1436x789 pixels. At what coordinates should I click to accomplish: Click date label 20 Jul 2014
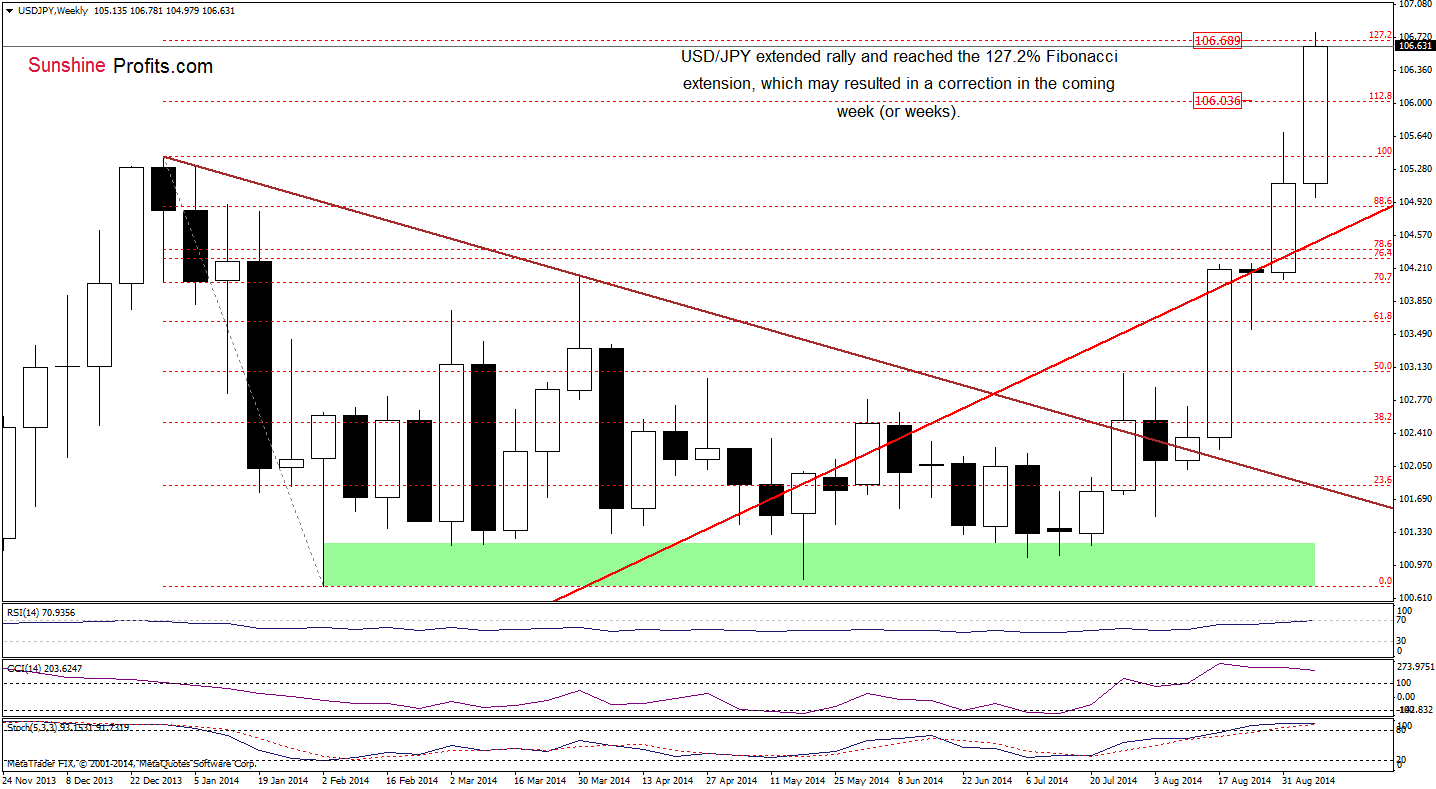click(1114, 780)
